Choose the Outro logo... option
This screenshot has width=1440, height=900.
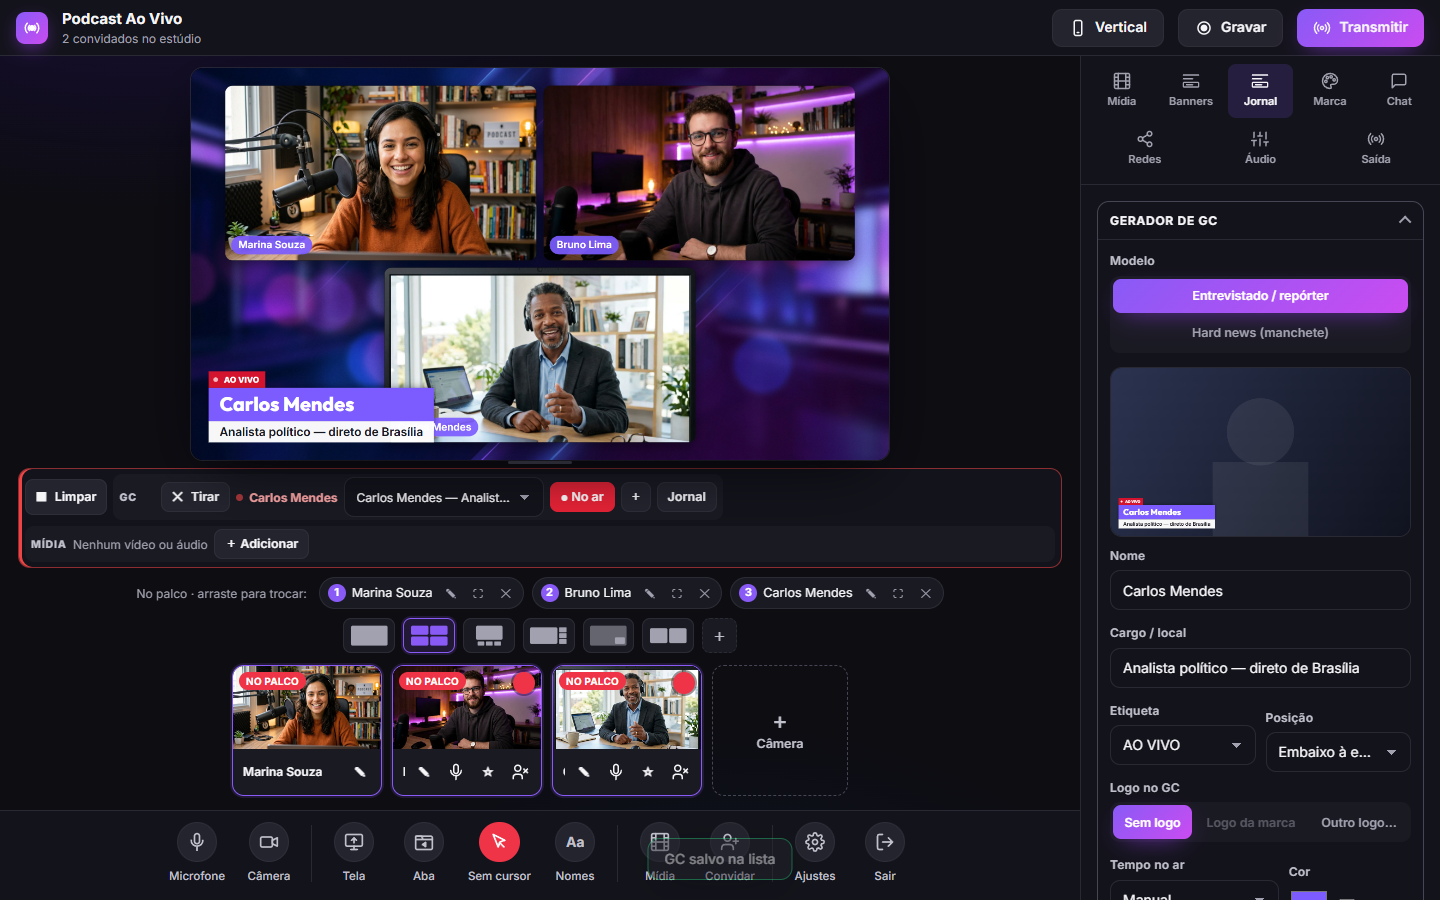point(1358,822)
